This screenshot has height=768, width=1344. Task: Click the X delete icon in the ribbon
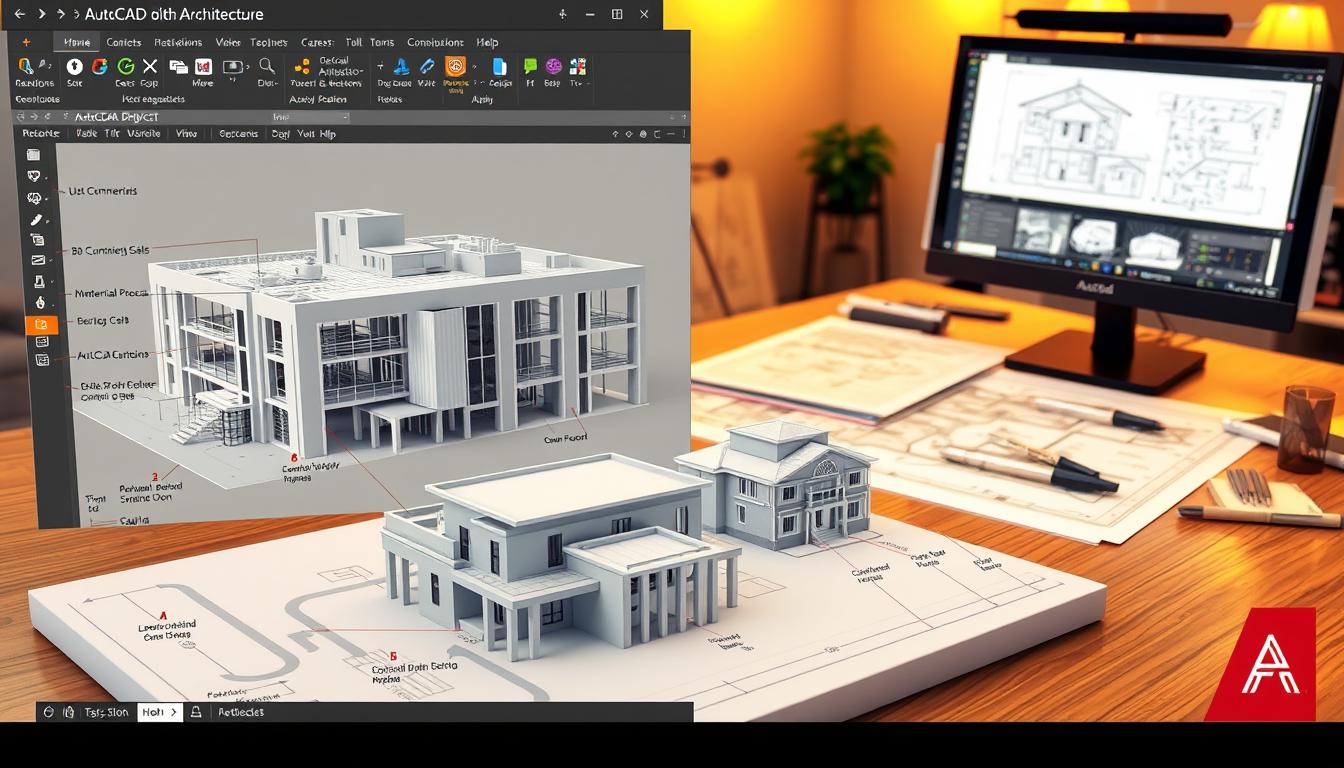(x=149, y=67)
